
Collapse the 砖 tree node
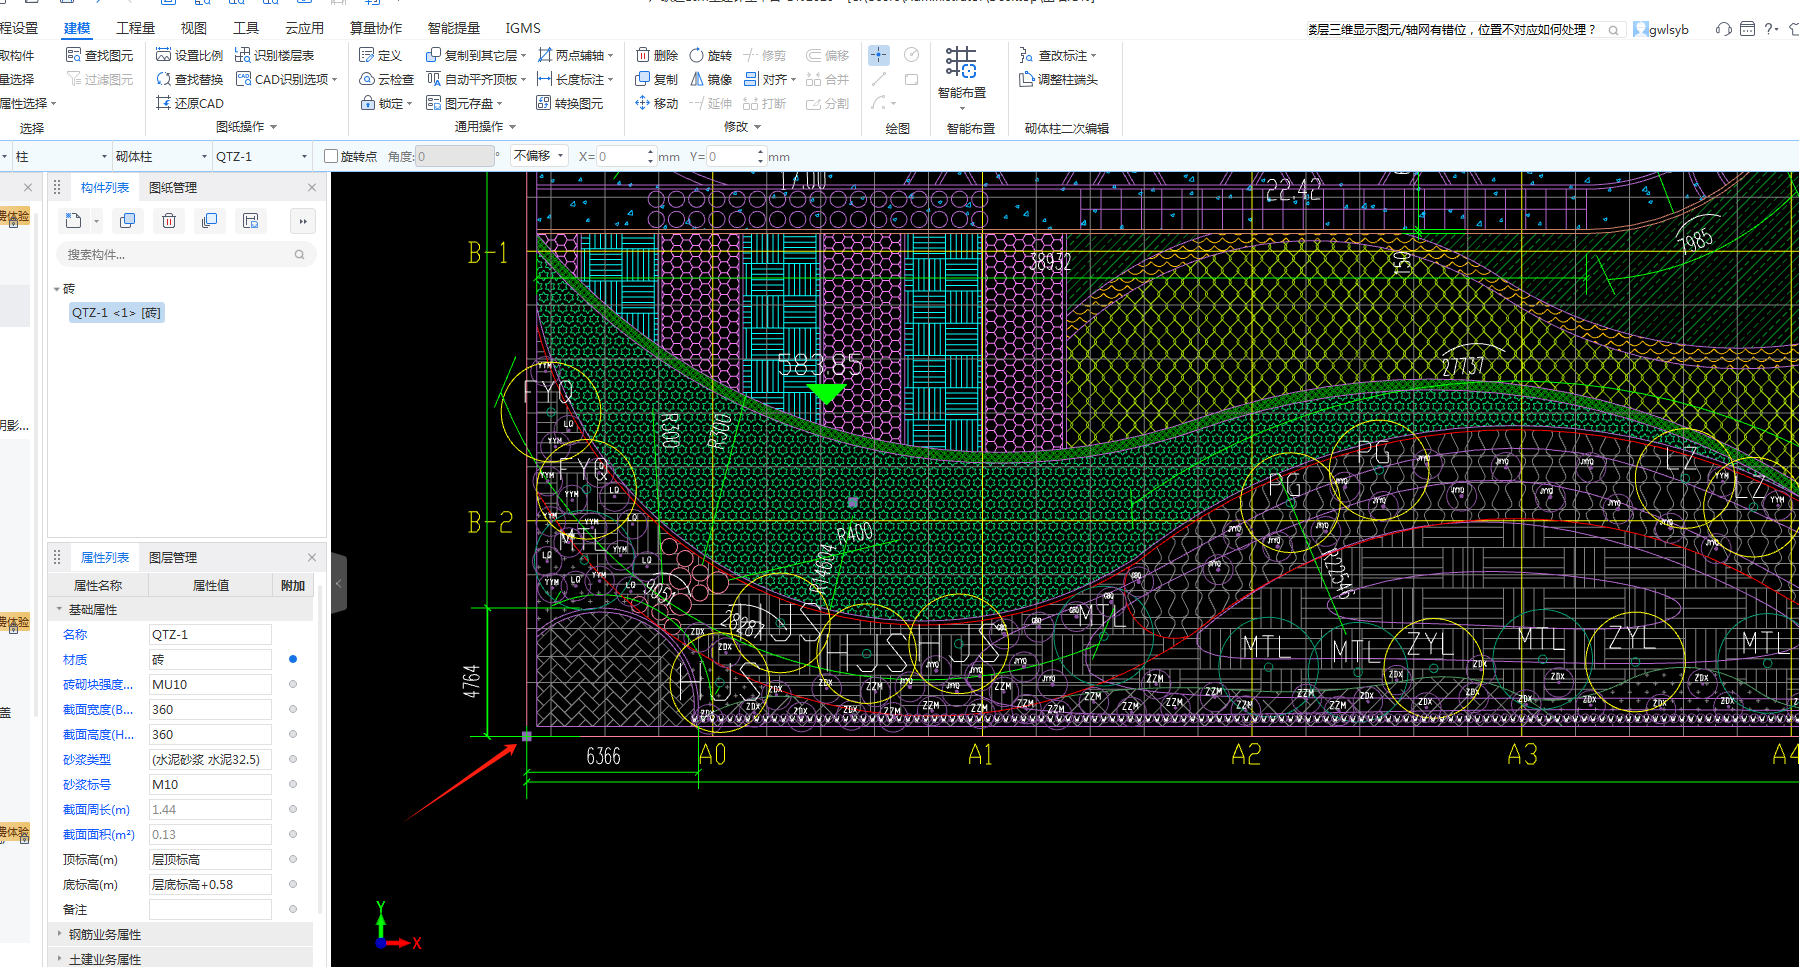[x=57, y=289]
